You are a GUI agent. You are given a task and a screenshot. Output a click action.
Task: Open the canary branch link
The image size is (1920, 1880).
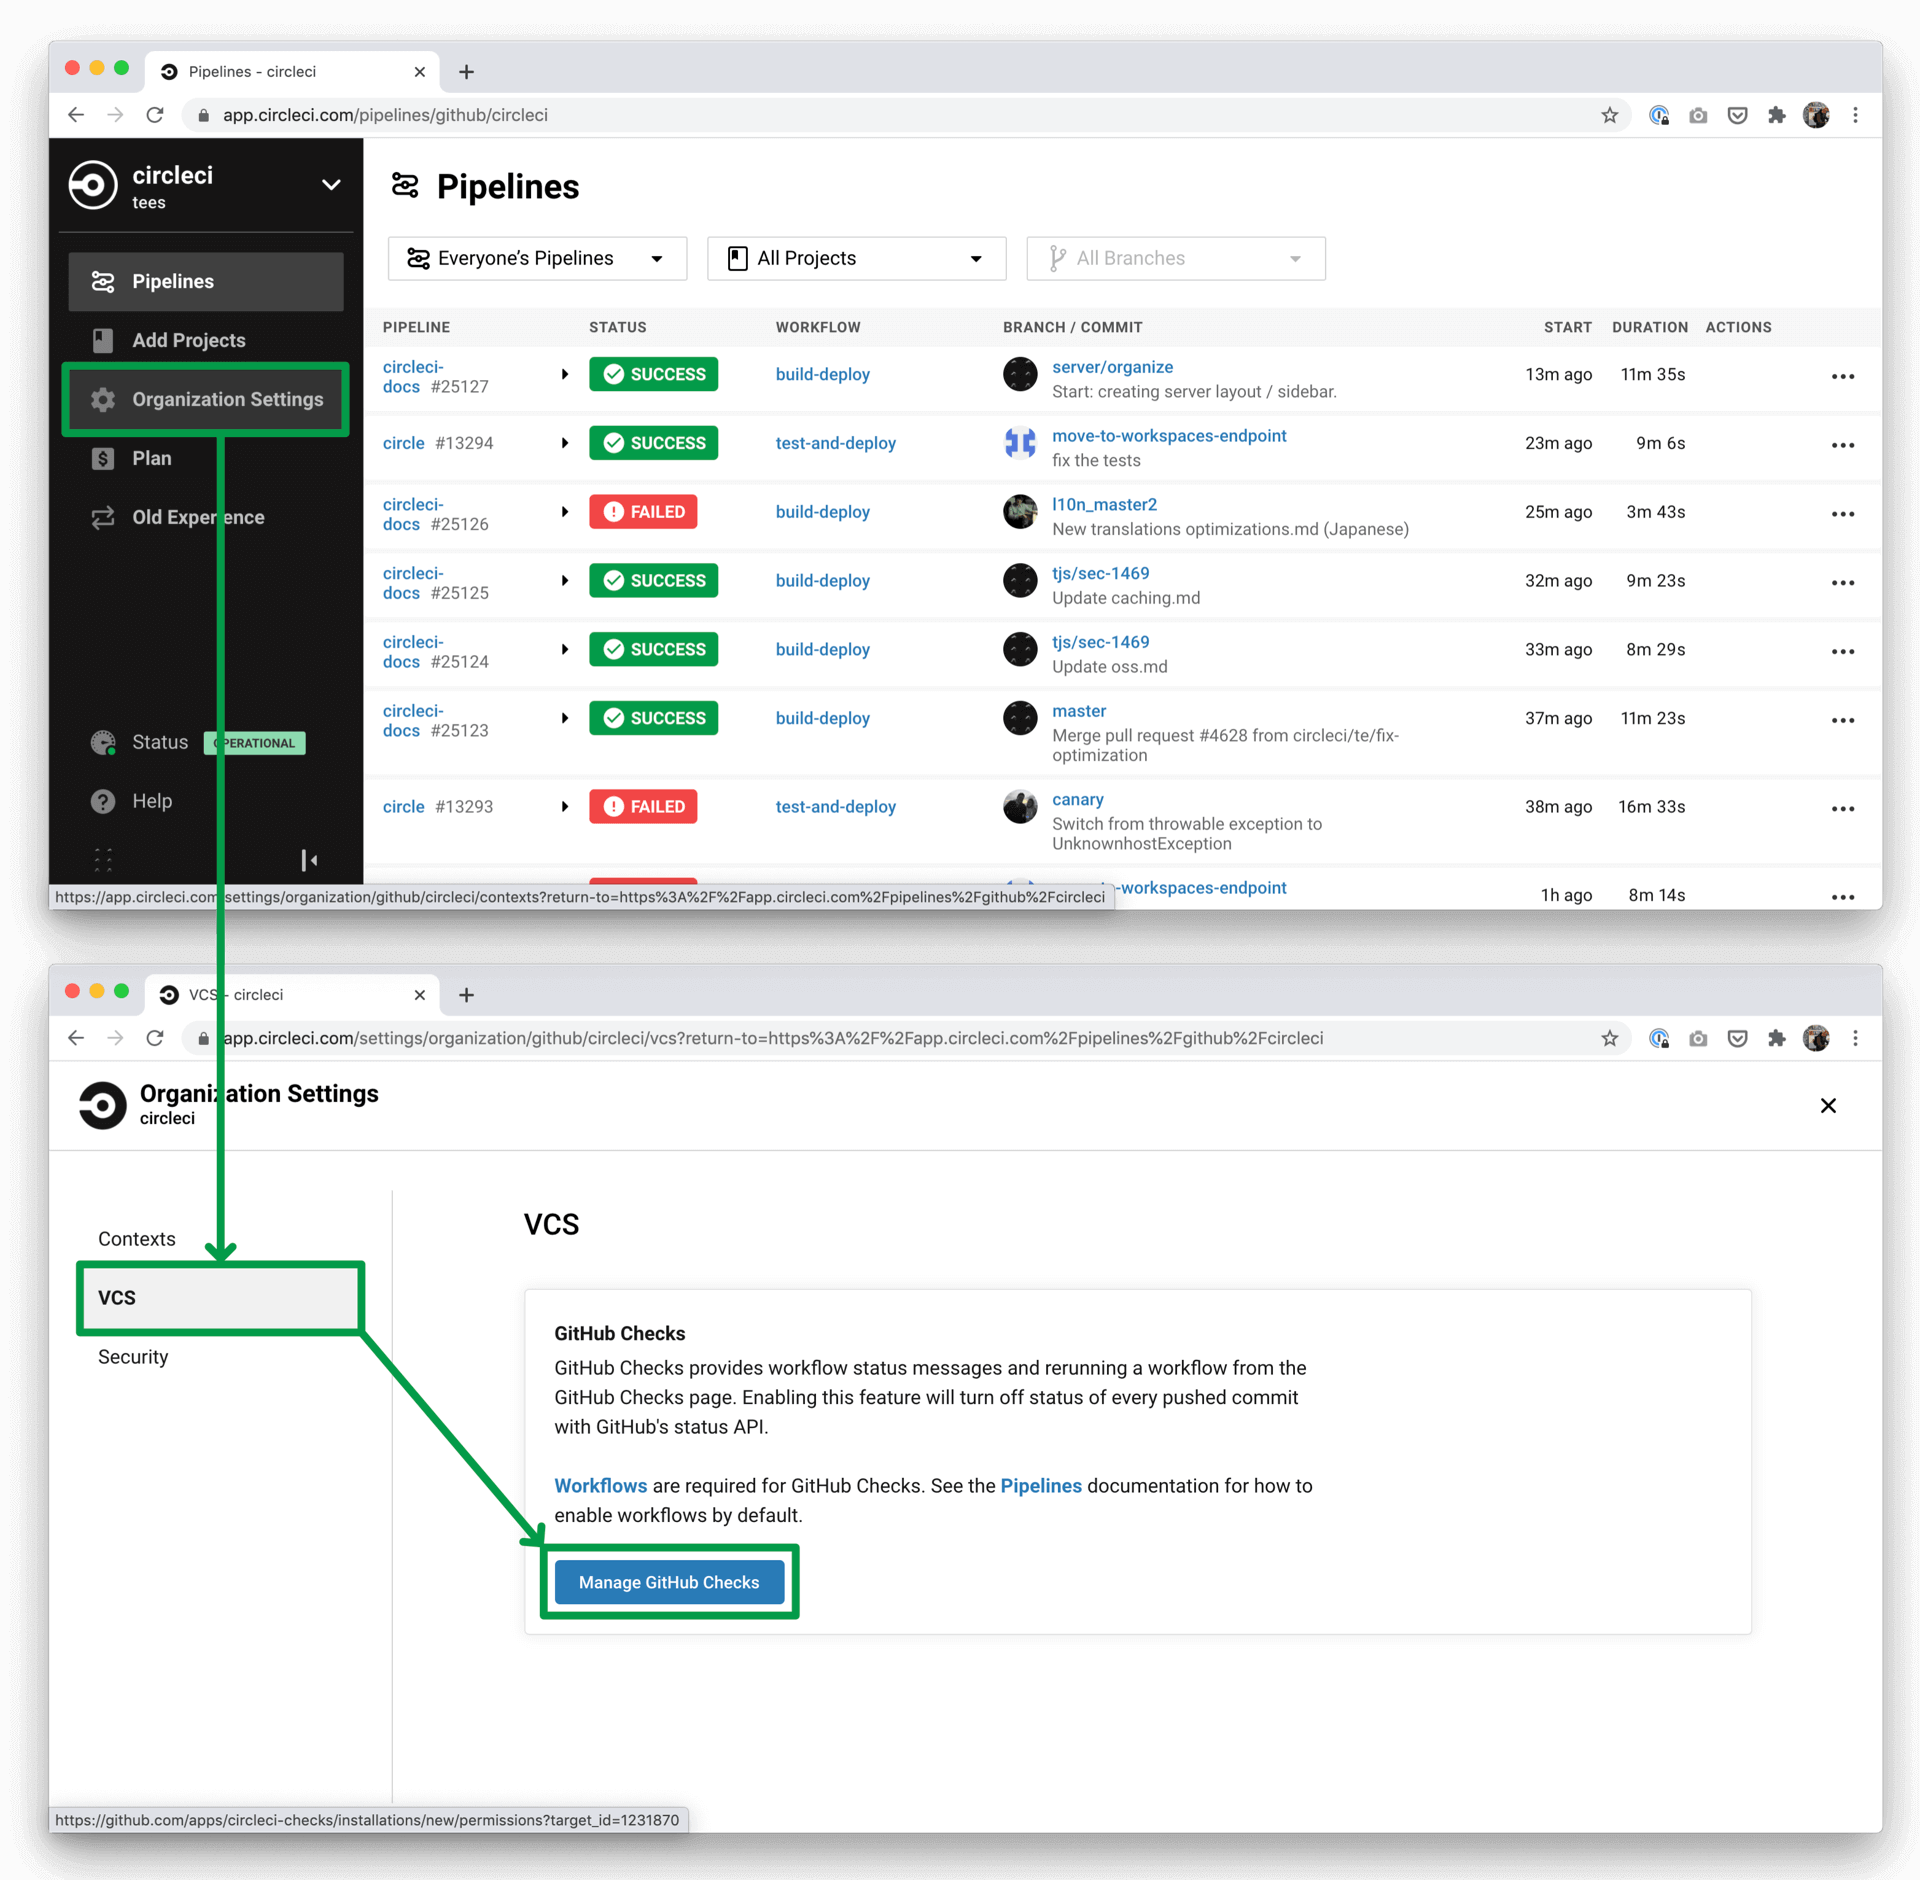[x=1078, y=800]
